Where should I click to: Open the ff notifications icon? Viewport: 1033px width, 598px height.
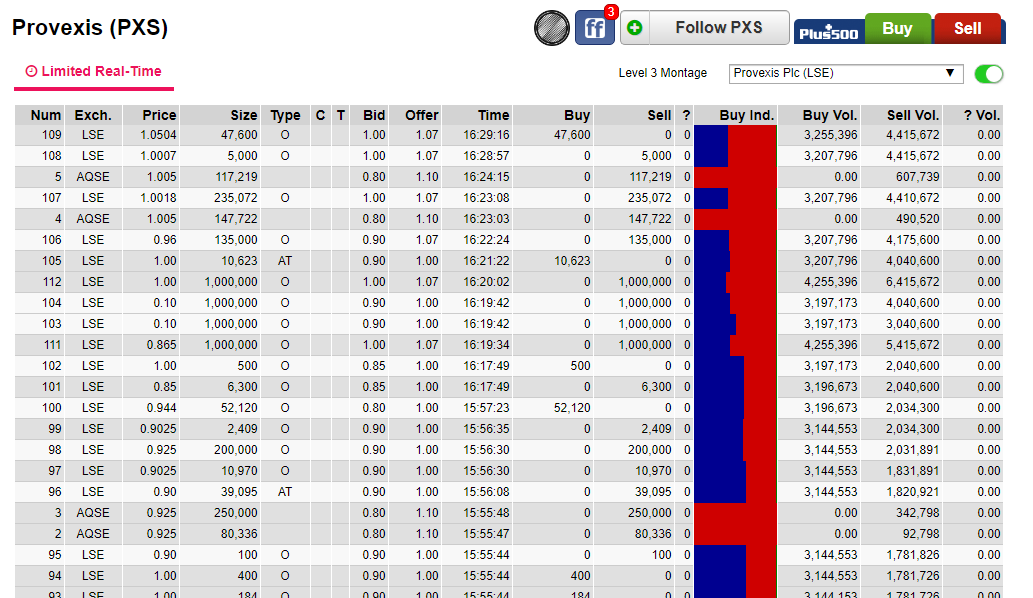(x=594, y=28)
